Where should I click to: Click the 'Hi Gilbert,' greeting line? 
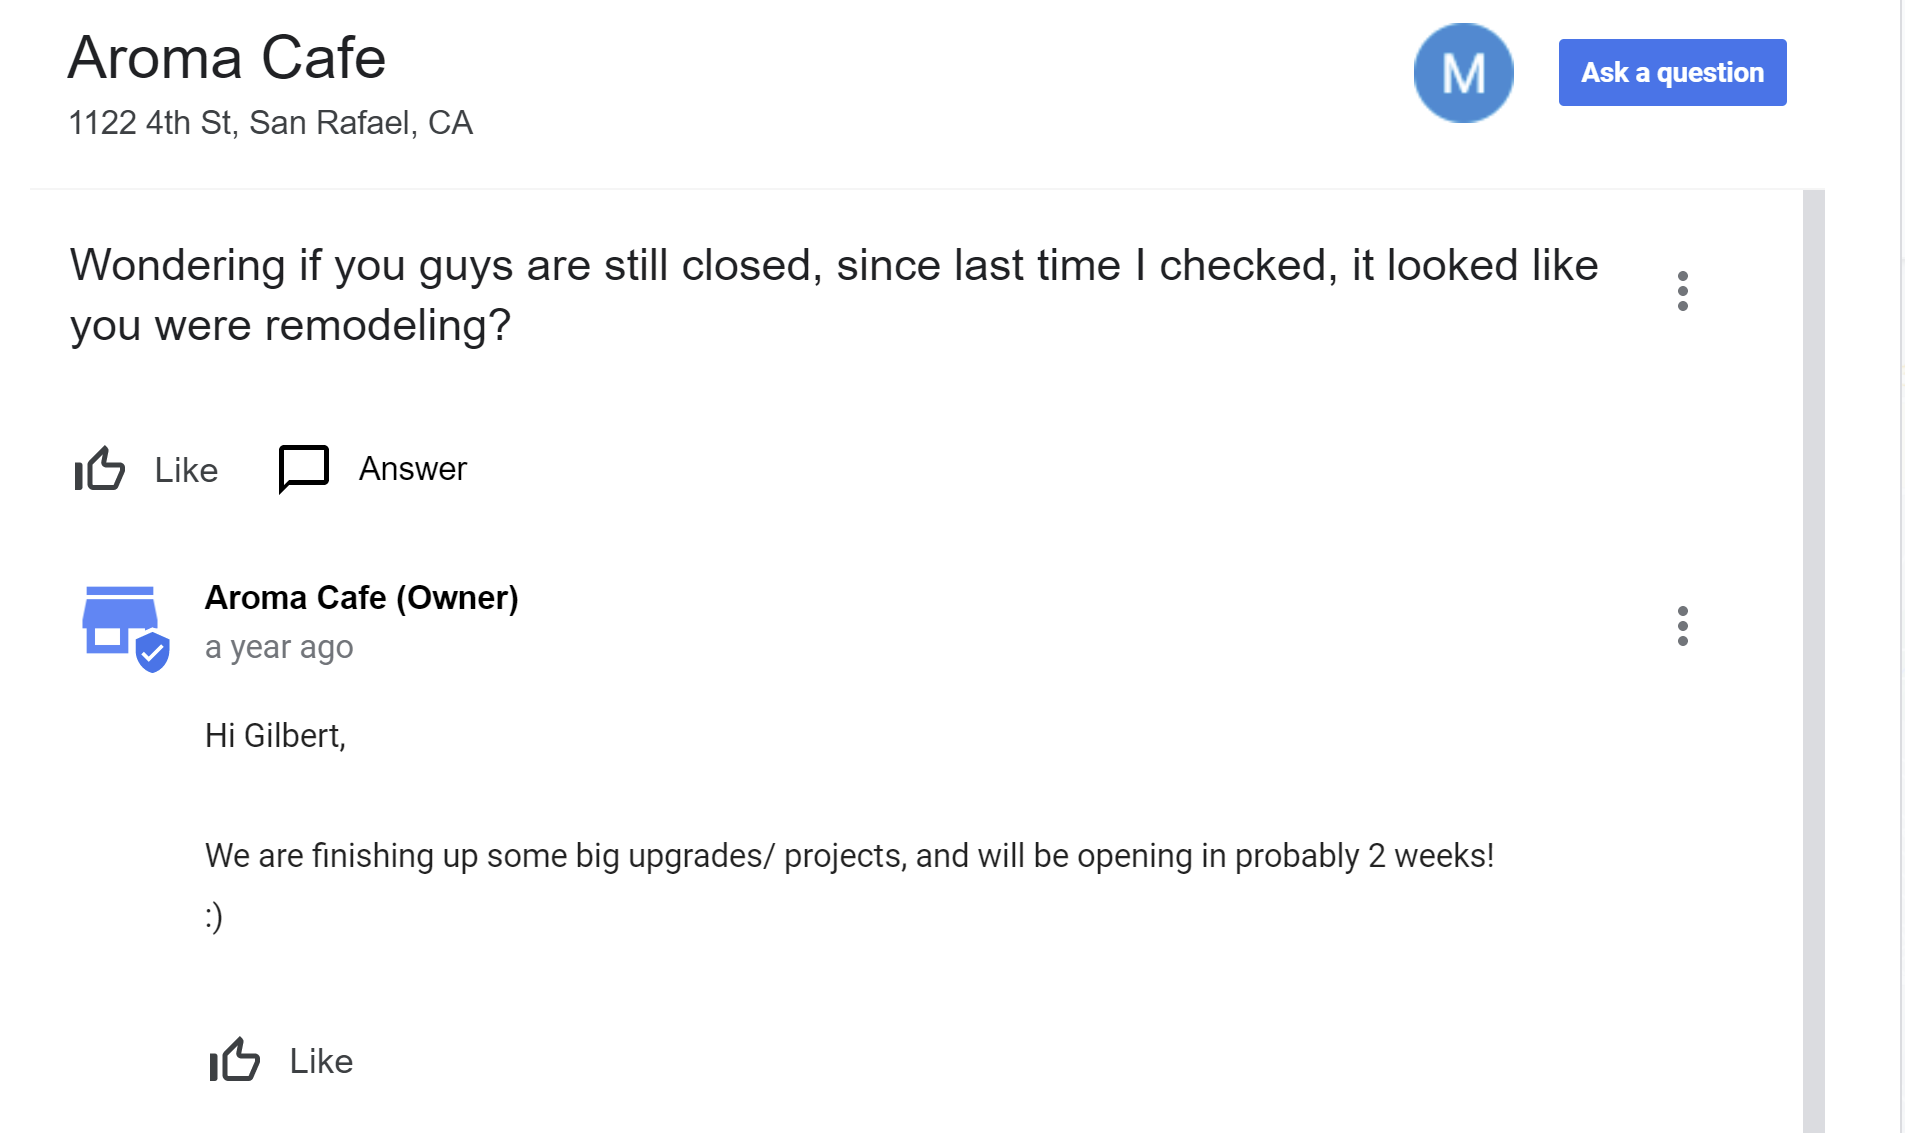pos(275,736)
